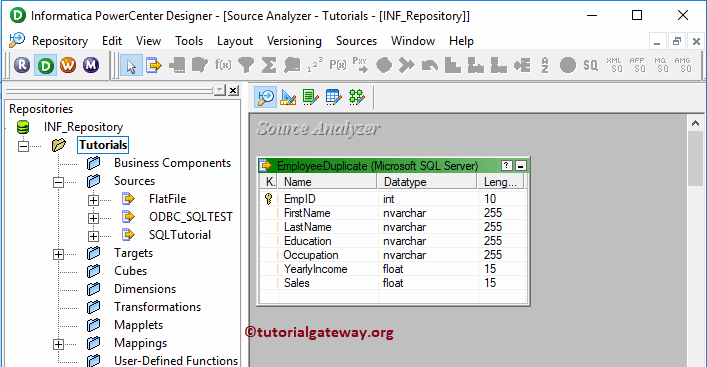This screenshot has width=707, height=367.
Task: Select the arrow pointer tool
Action: (131, 65)
